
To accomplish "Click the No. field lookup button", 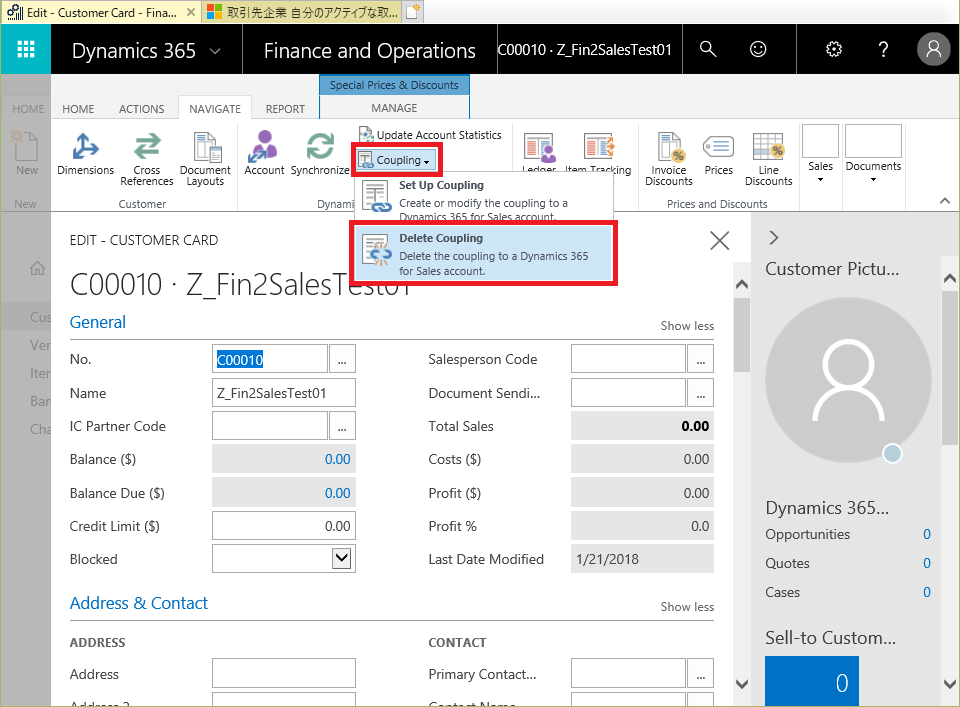I will coord(342,359).
